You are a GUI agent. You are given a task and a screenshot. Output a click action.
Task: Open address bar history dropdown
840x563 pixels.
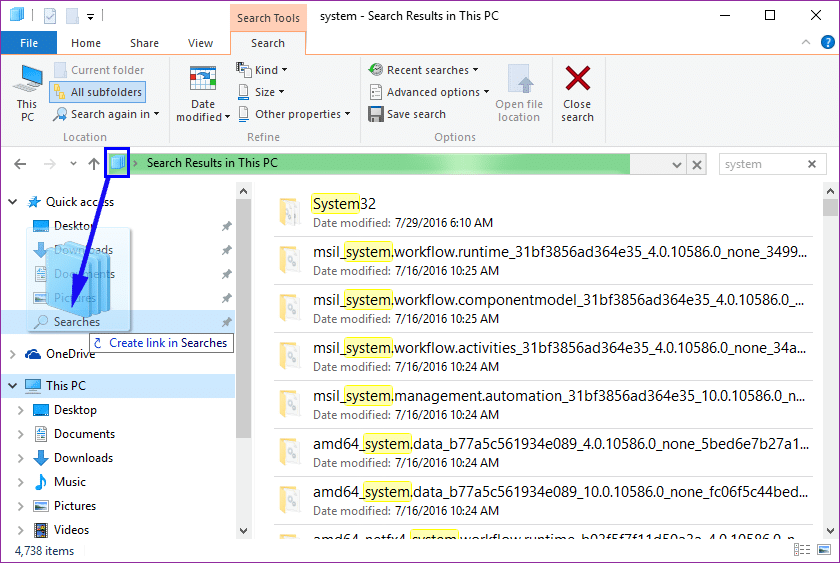[677, 164]
